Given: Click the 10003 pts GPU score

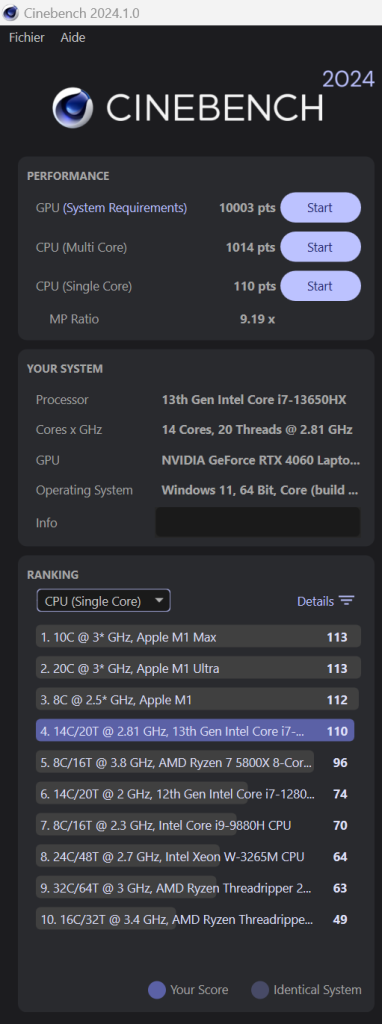Looking at the screenshot, I should point(247,208).
